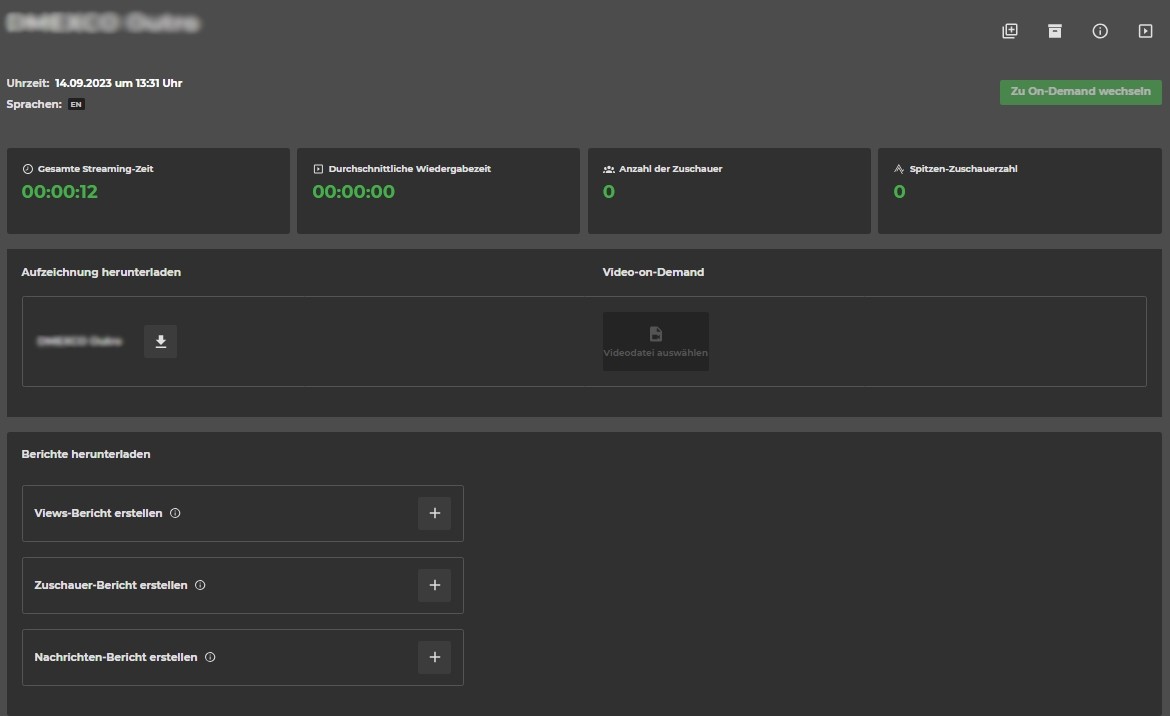Click the total streaming time value 00:00:12
1170x716 pixels.
pyautogui.click(x=60, y=192)
